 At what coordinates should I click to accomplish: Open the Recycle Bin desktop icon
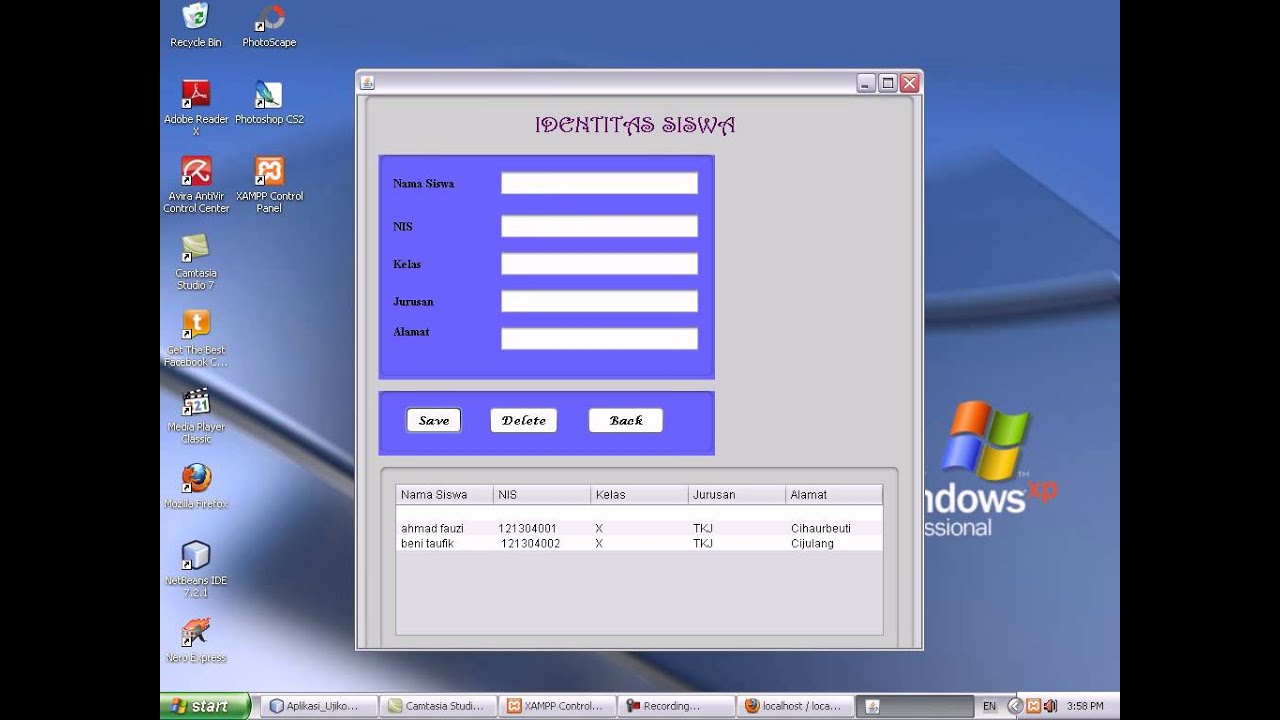pos(196,25)
